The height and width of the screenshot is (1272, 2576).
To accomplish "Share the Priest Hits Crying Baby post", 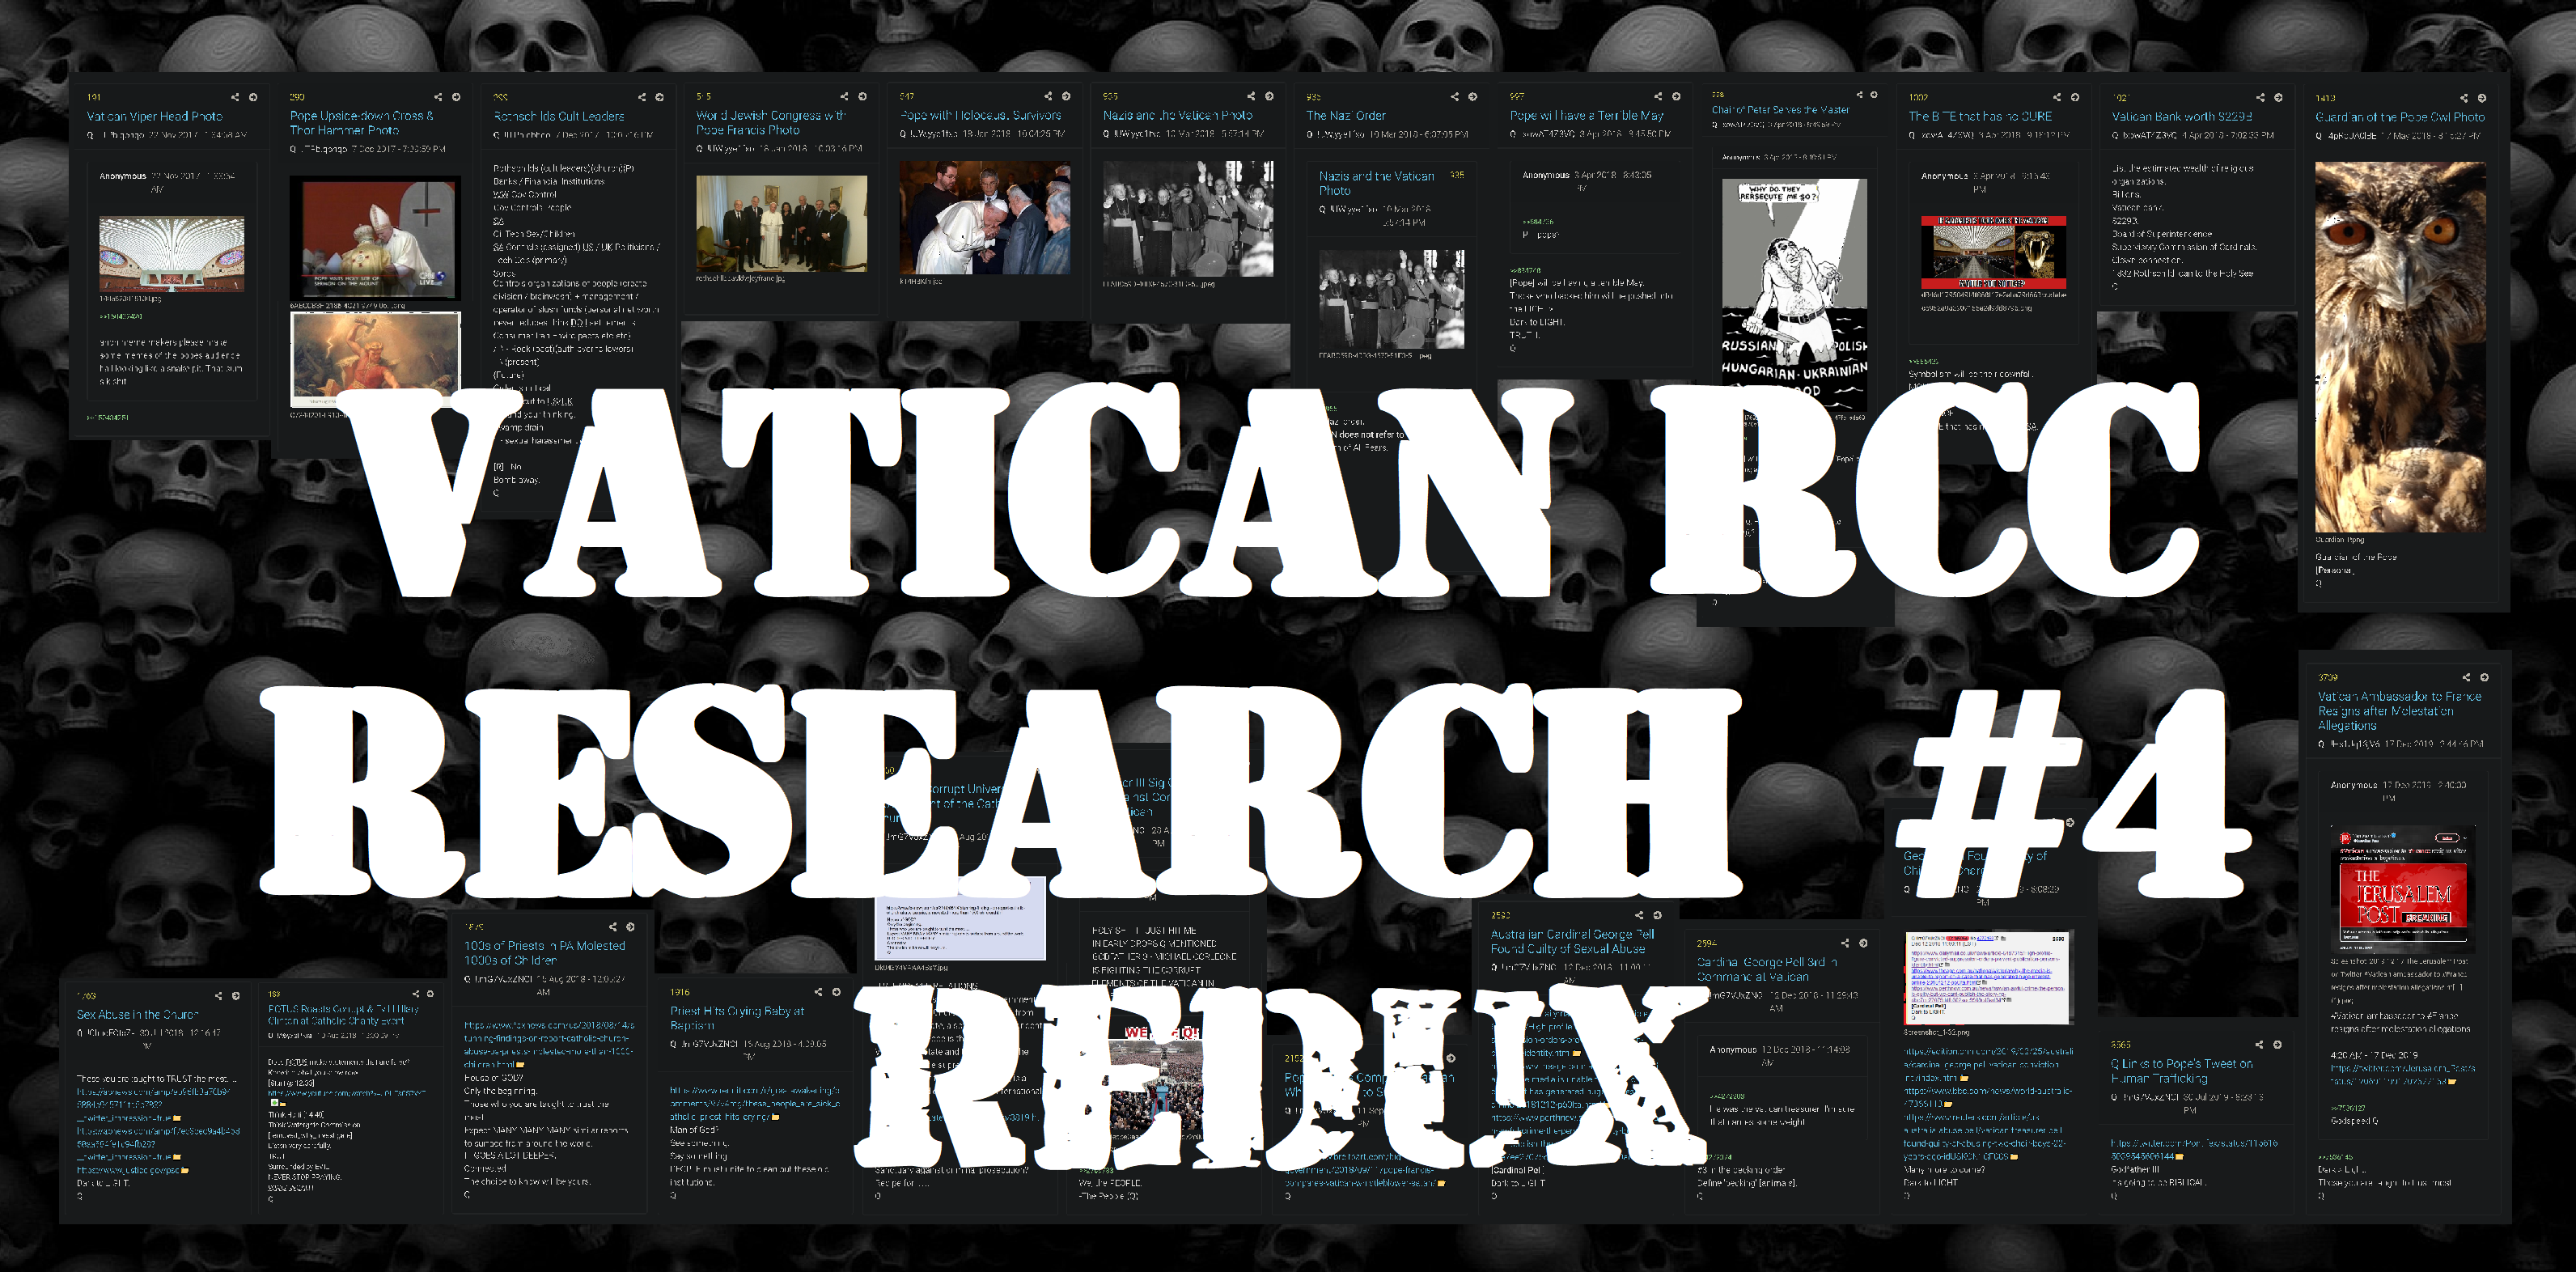I will pos(818,992).
